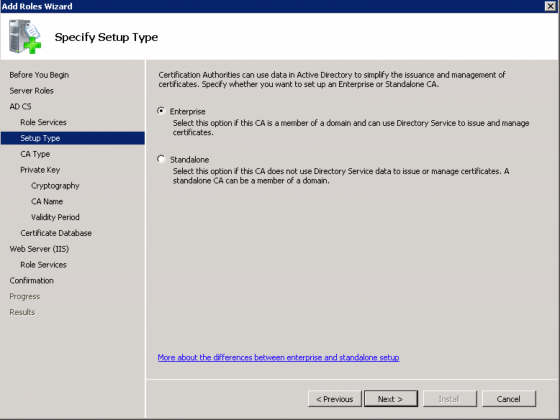Go back with the Previous button
Viewport: 560px width, 420px height.
pyautogui.click(x=335, y=399)
